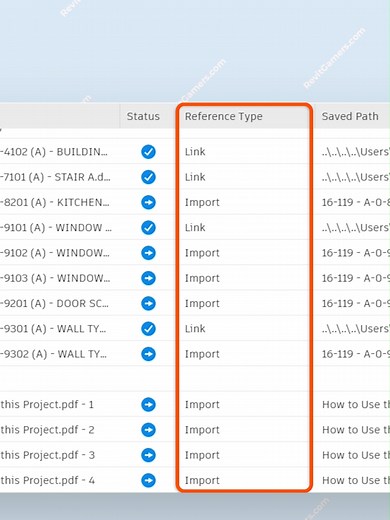The image size is (390, 520).
Task: Sort by the Reference Type column header
Action: 224,116
